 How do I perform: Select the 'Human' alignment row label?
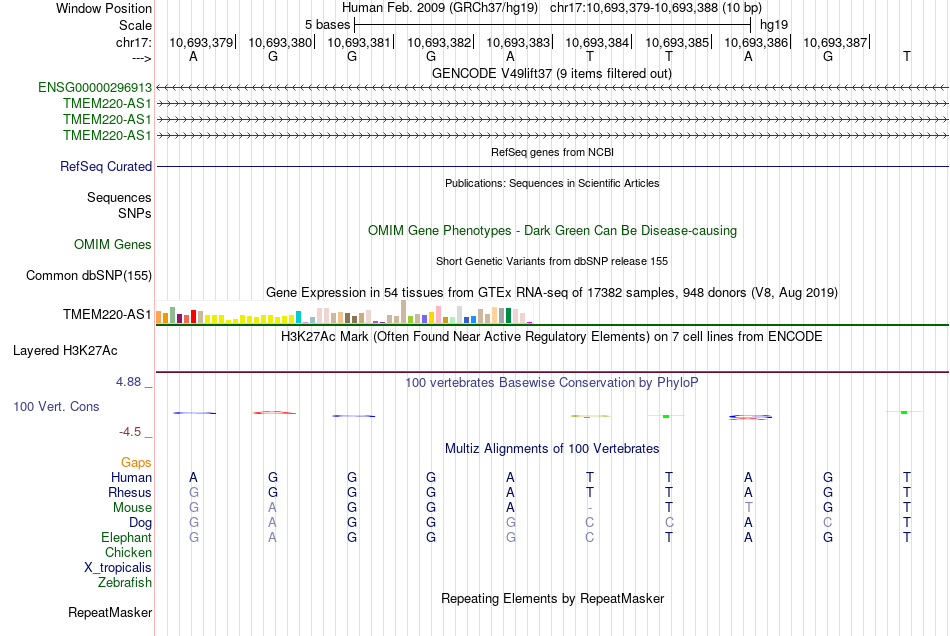click(131, 478)
